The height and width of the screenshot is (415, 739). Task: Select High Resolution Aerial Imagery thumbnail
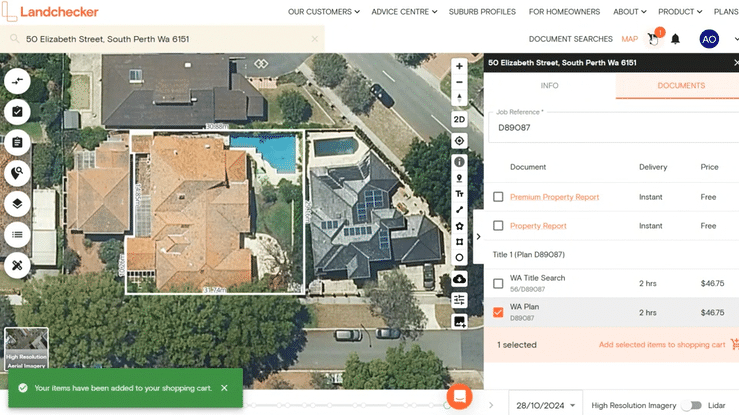click(26, 348)
